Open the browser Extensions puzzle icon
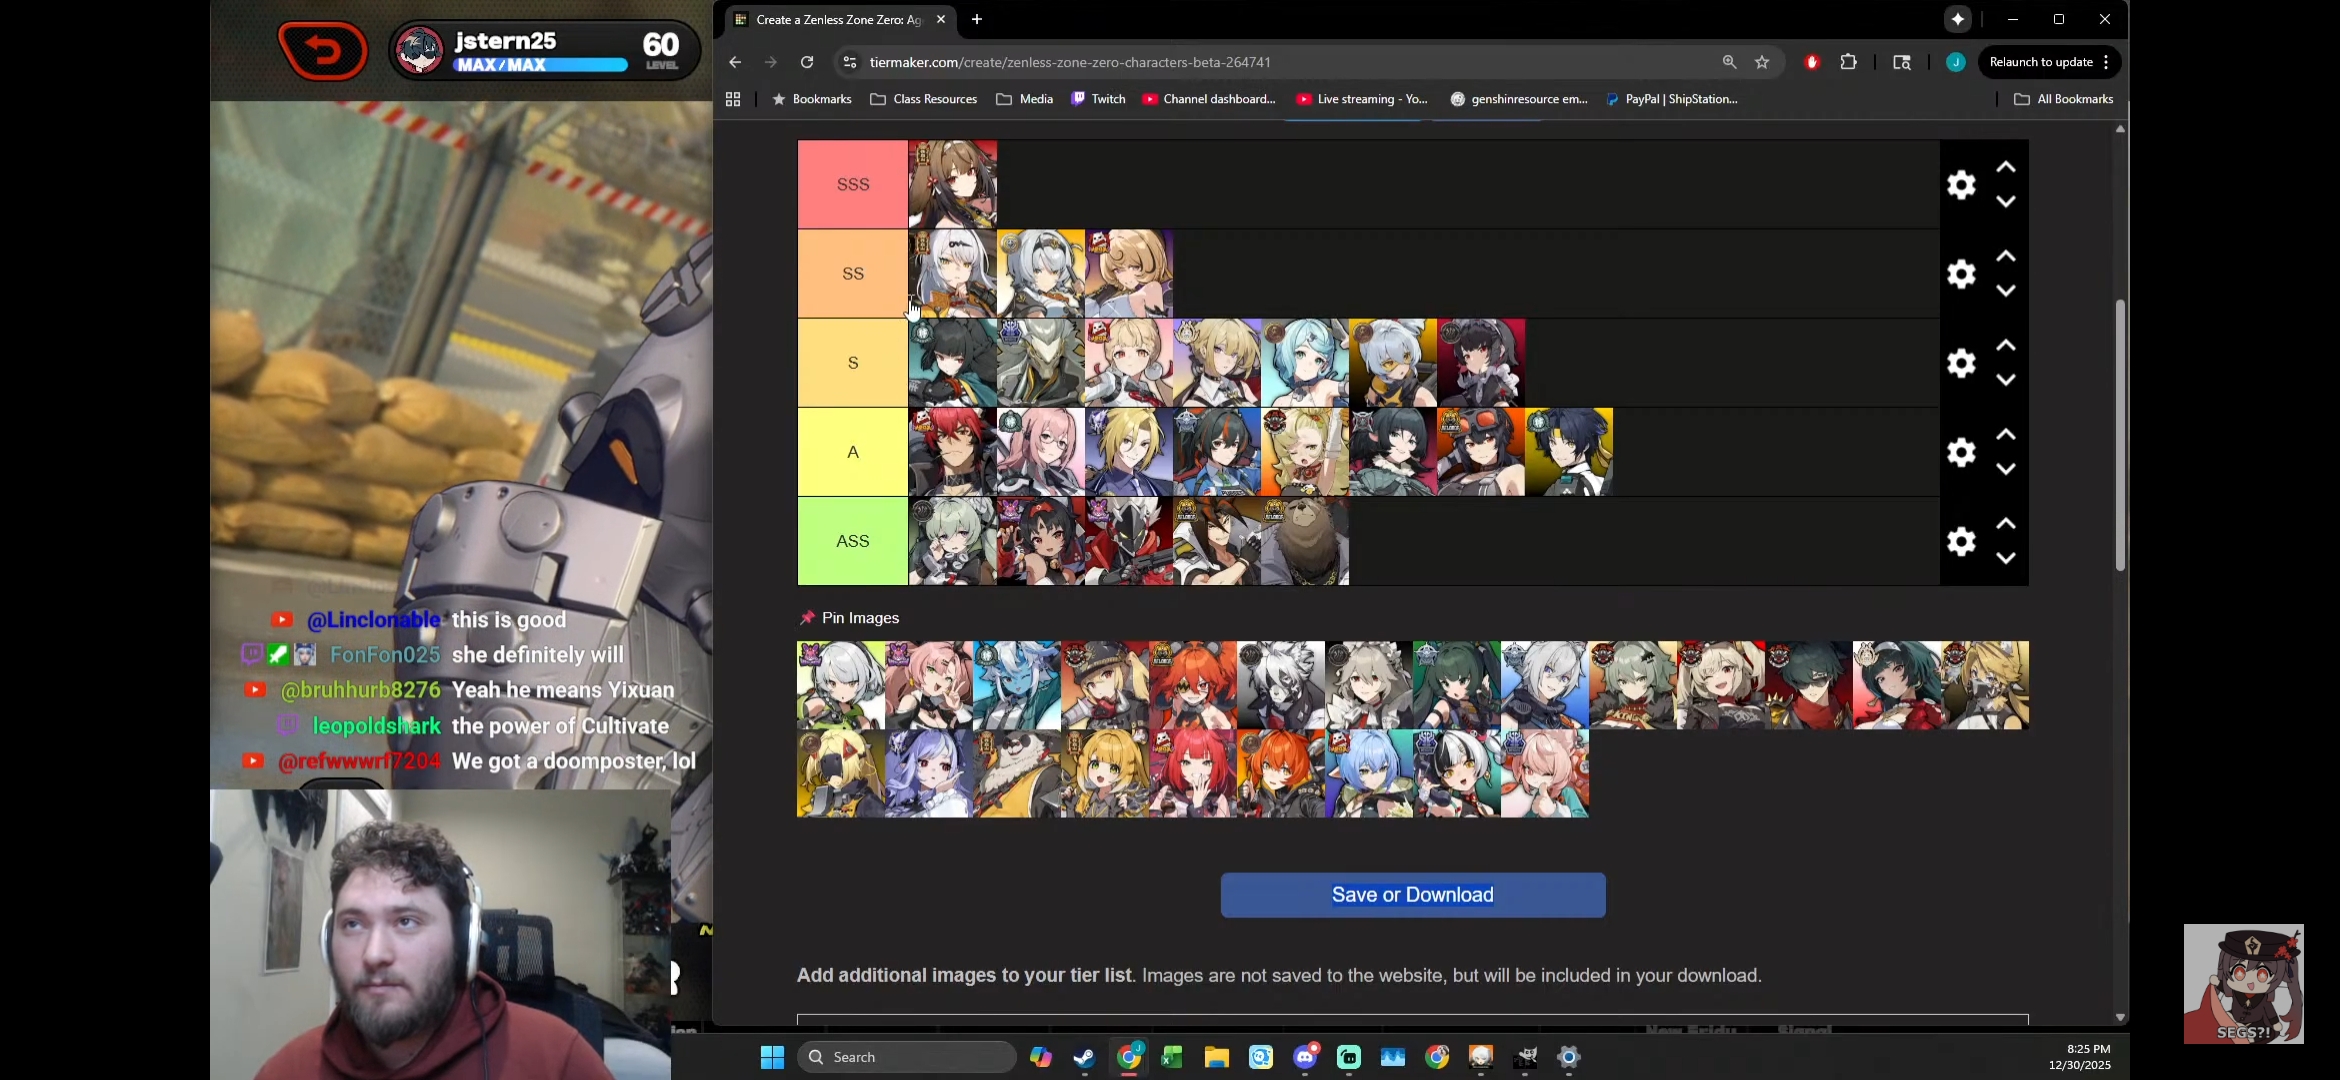Screen dimensions: 2340x1080 tap(1848, 62)
